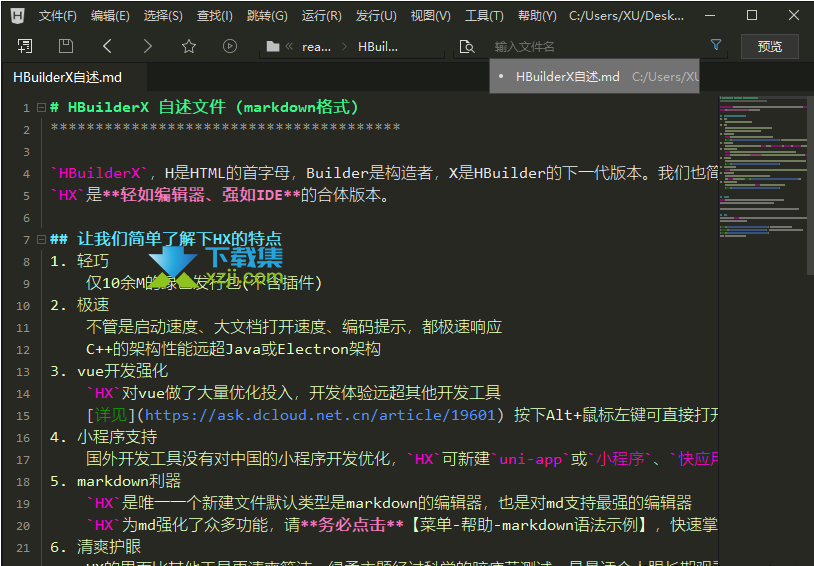This screenshot has width=814, height=566.
Task: Click the '4. 小程序支持' list line
Action: [103, 437]
